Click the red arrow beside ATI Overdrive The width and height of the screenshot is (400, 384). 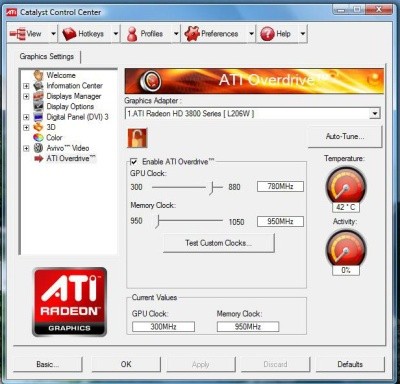point(39,159)
